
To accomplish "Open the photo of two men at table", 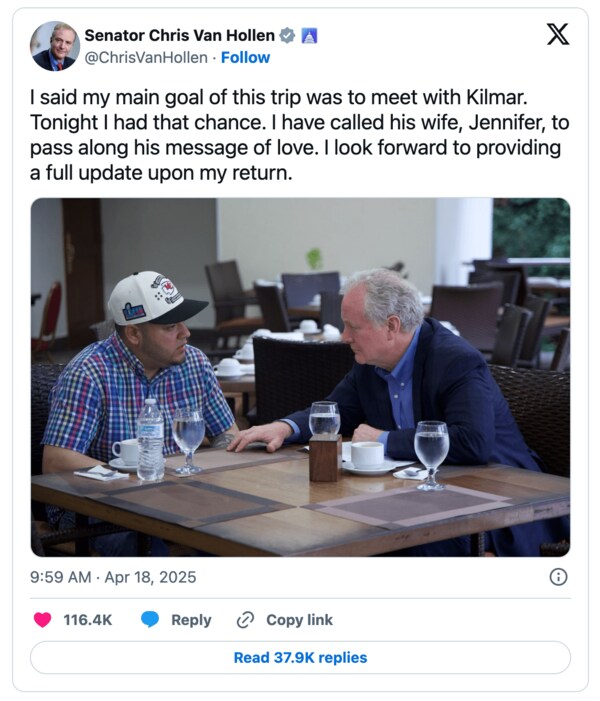I will click(x=300, y=377).
